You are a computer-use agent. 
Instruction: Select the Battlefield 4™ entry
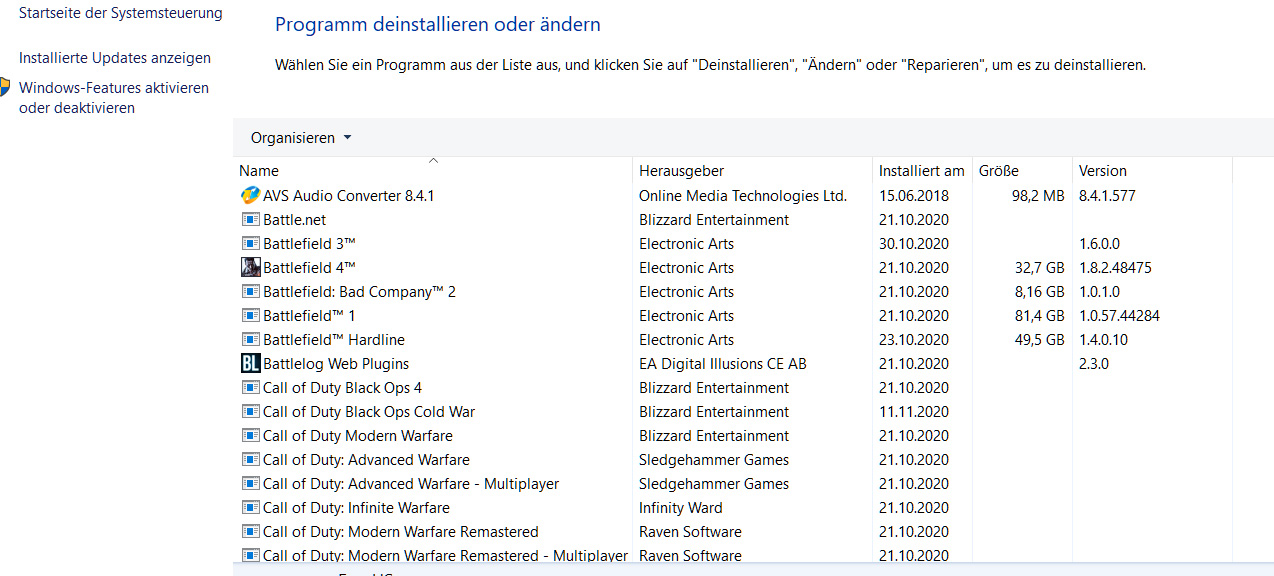[310, 268]
